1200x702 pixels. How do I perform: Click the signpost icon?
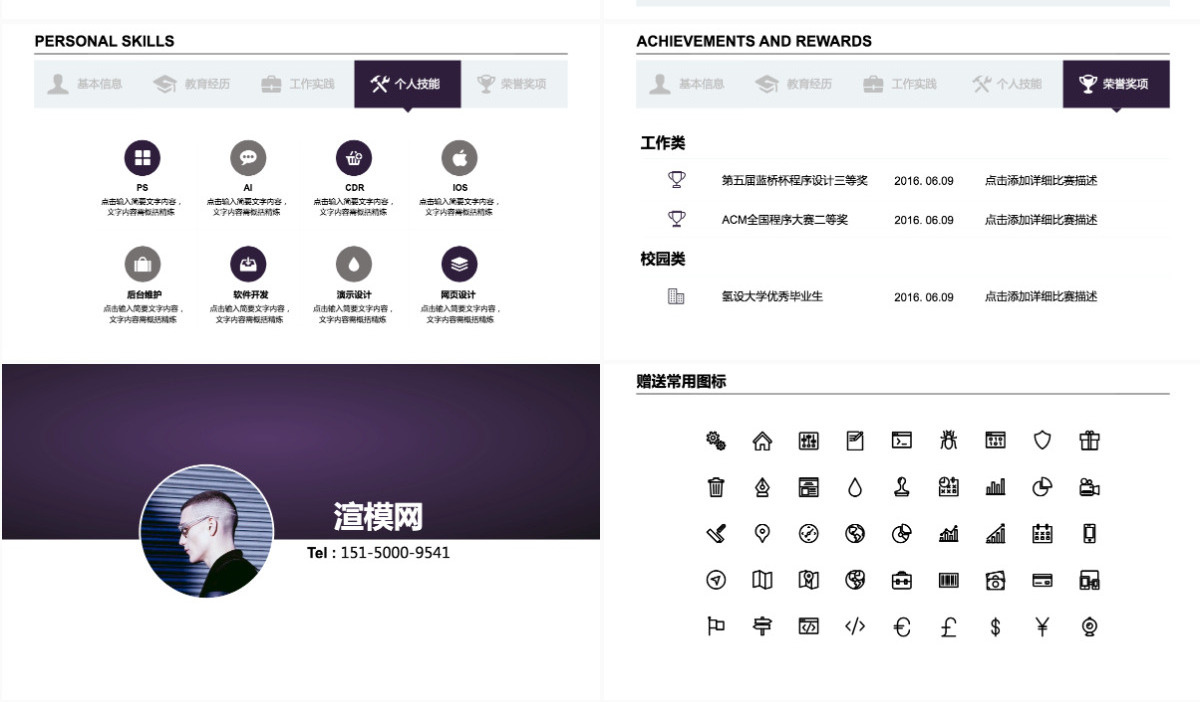762,627
